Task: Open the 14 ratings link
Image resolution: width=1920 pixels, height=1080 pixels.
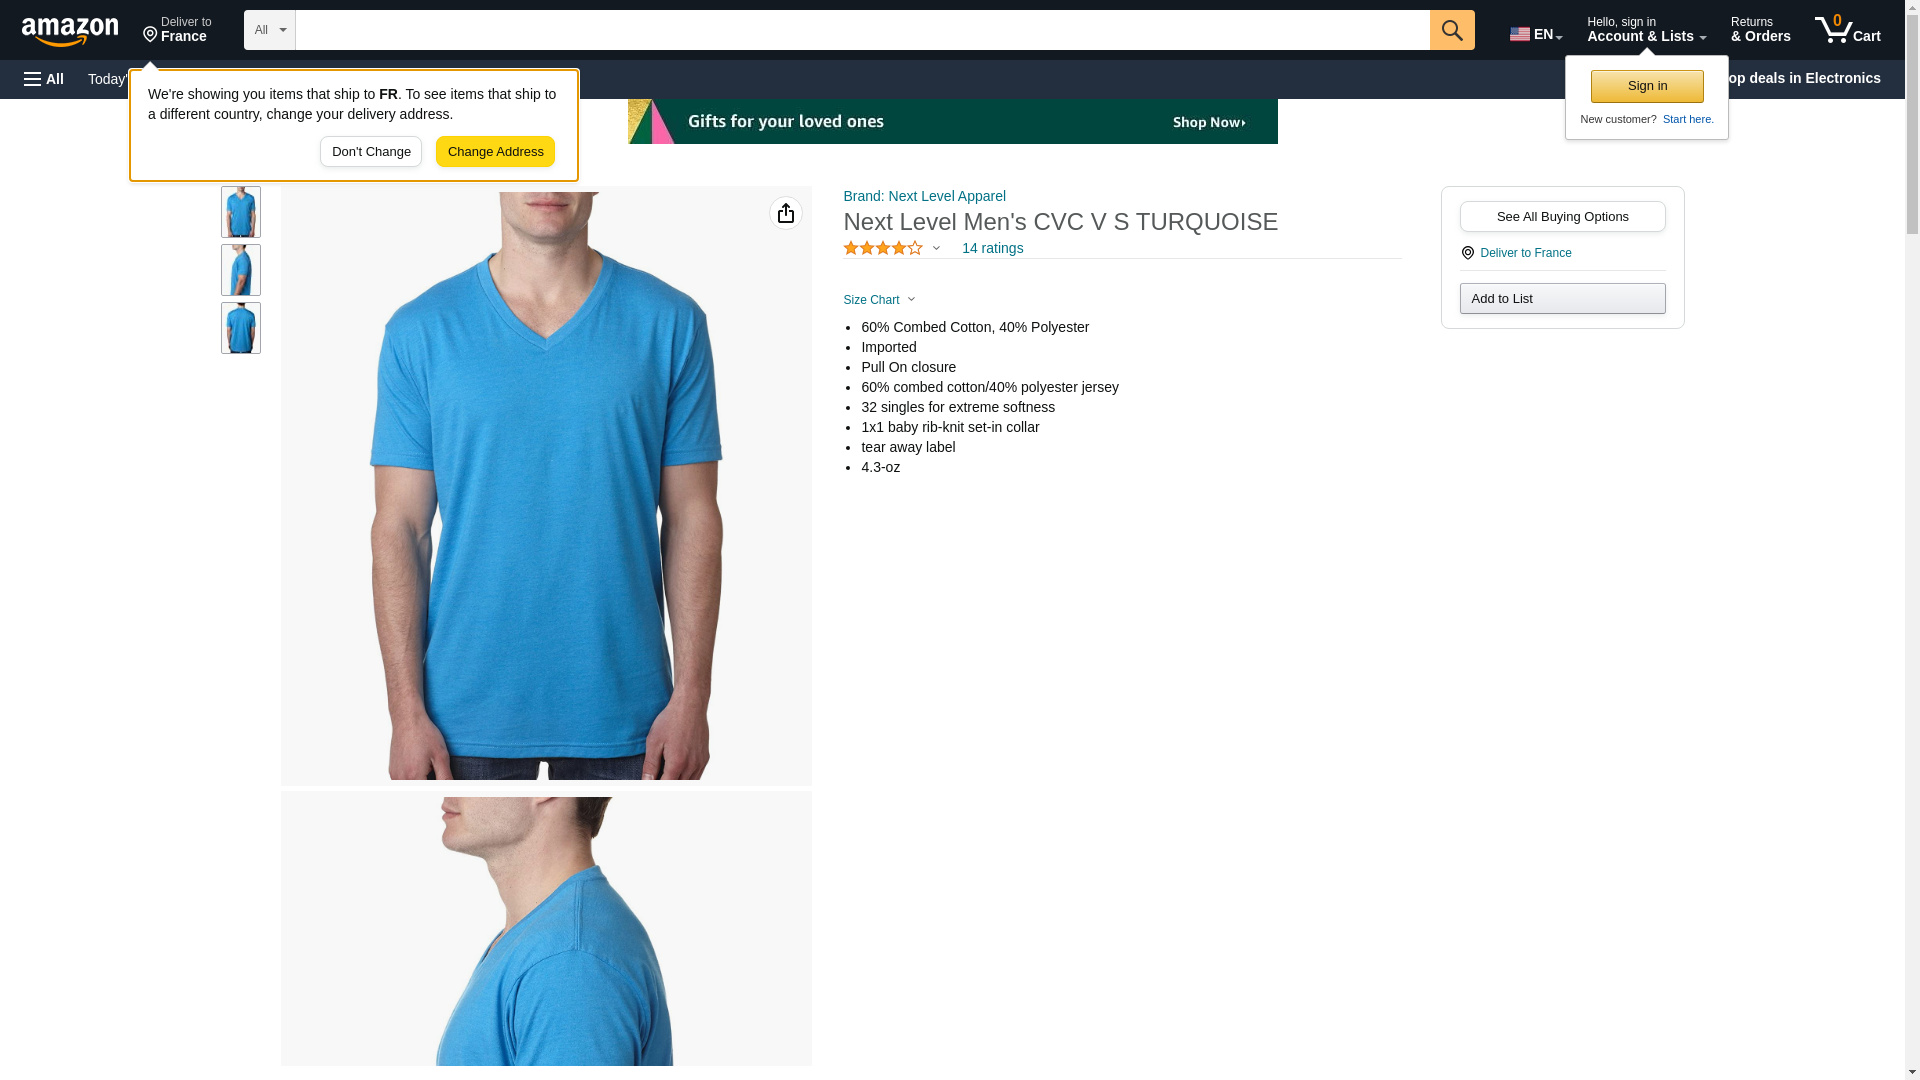Action: [992, 248]
